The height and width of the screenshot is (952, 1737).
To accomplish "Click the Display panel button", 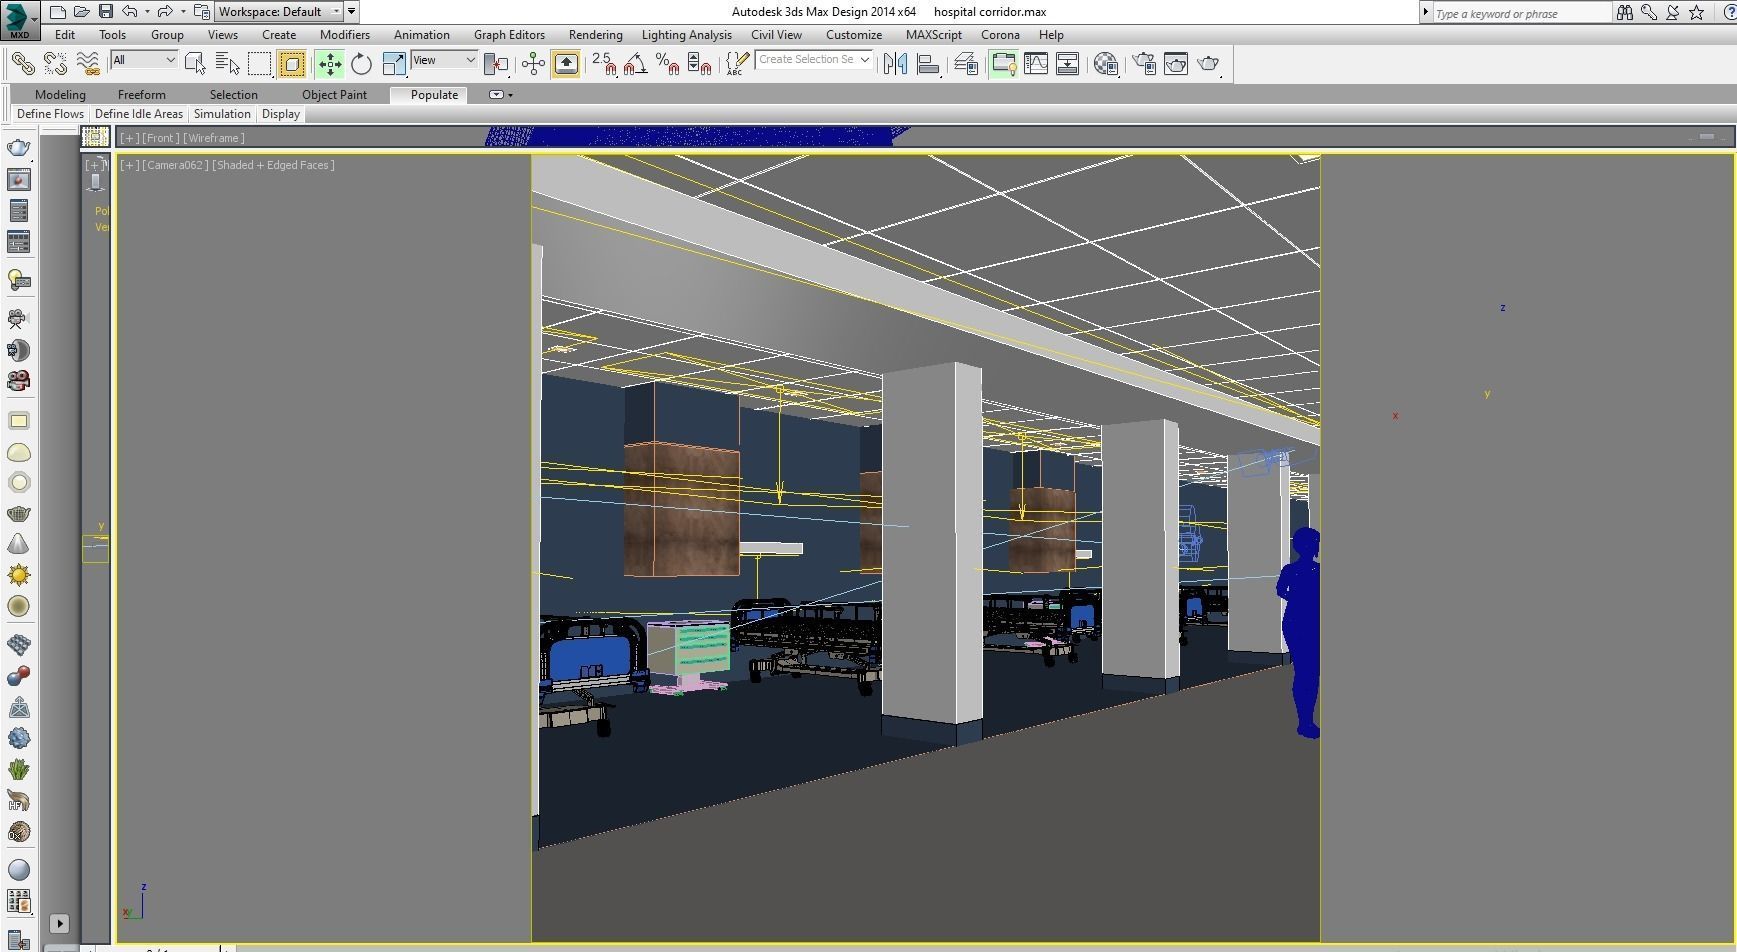I will point(281,114).
